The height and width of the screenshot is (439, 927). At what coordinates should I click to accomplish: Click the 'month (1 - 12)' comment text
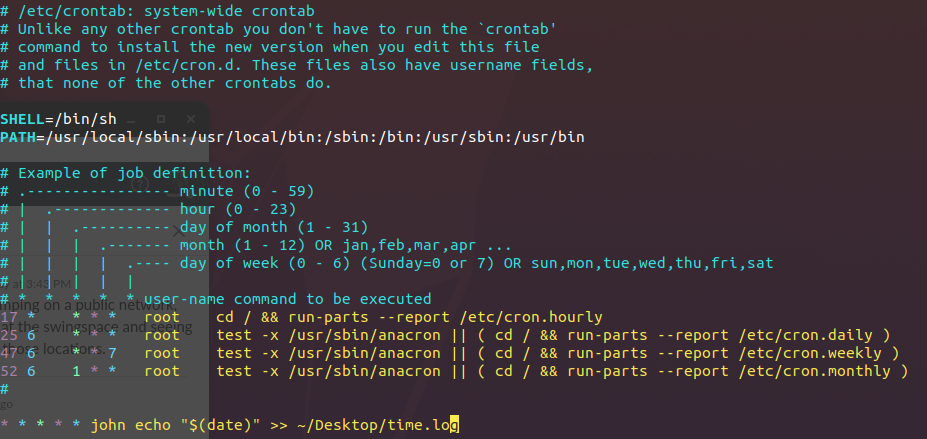[238, 245]
